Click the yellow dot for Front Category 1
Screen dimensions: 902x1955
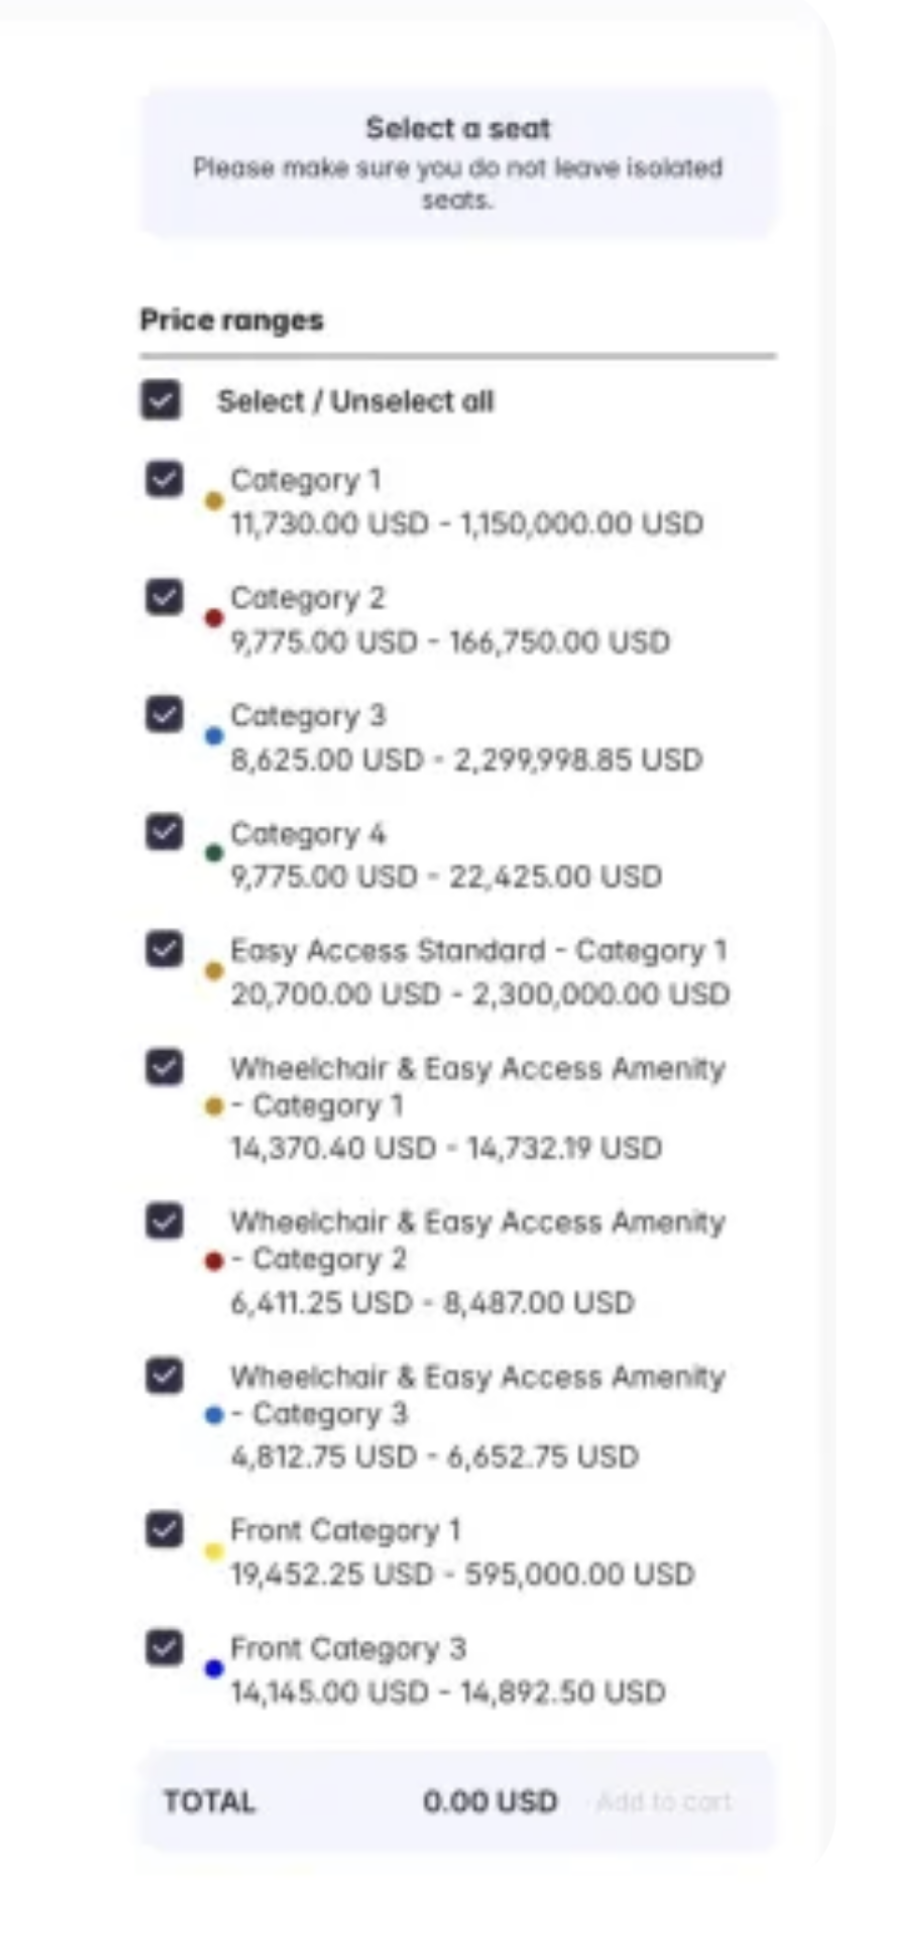tap(213, 1552)
